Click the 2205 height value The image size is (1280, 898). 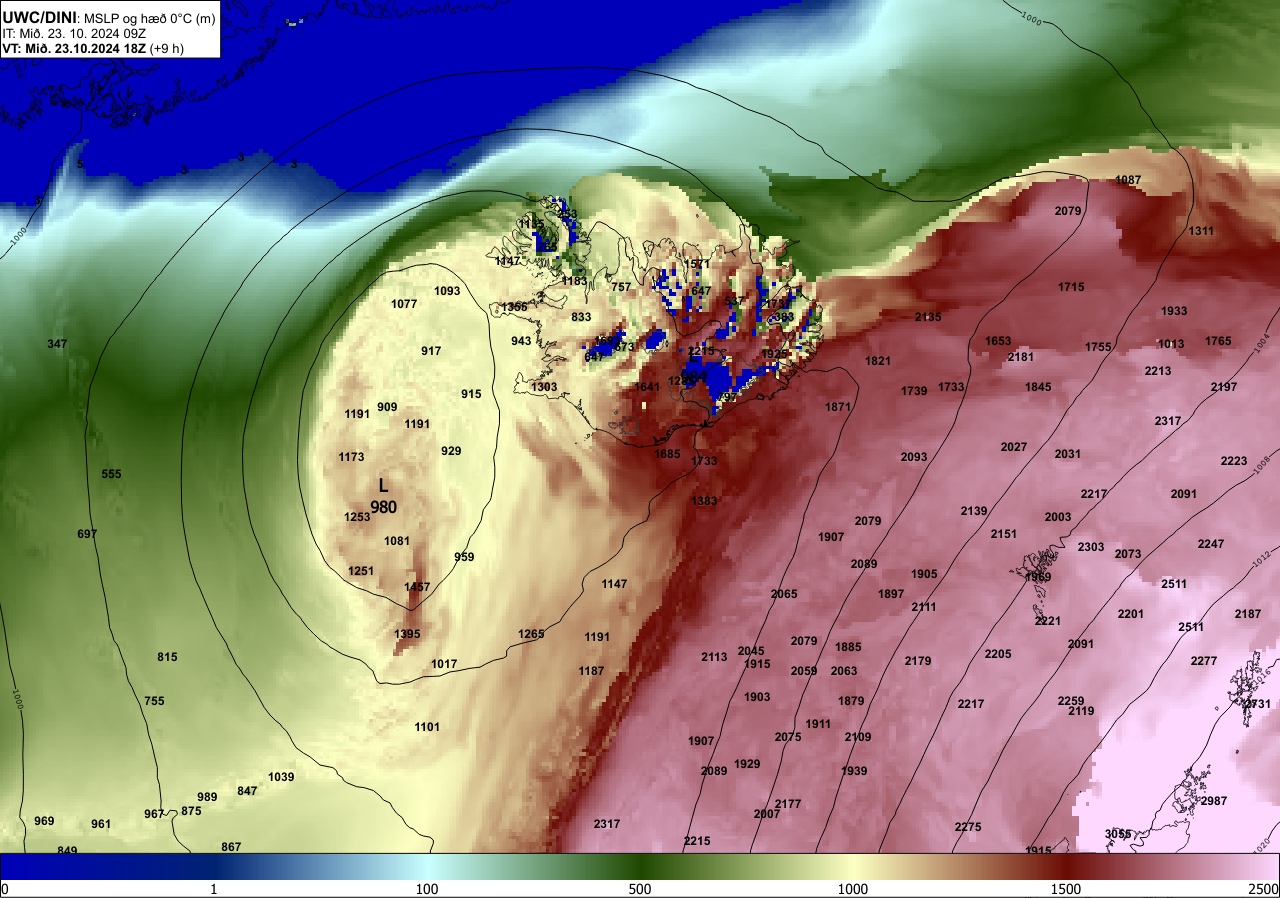tap(998, 654)
